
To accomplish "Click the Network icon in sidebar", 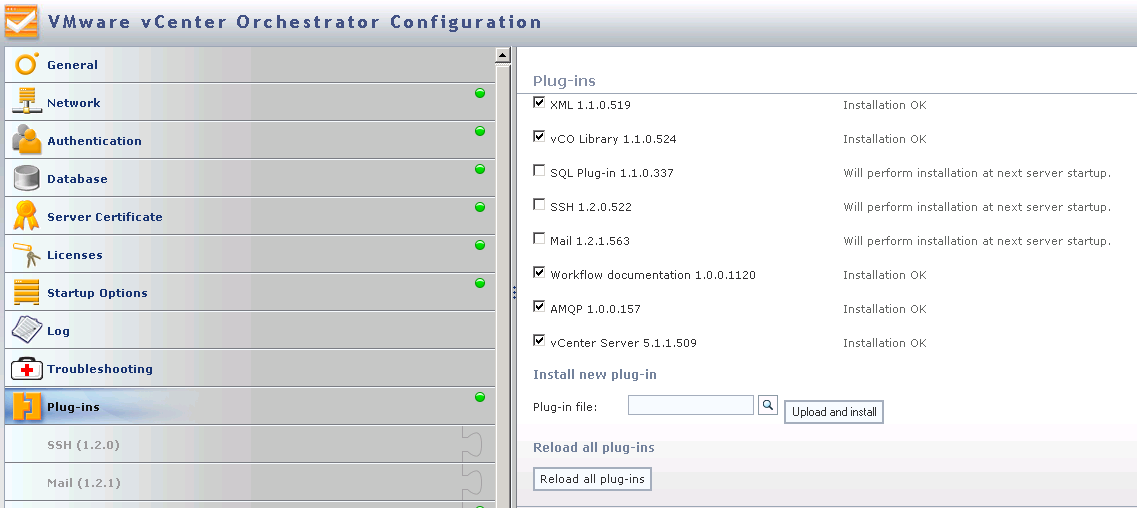I will [26, 102].
